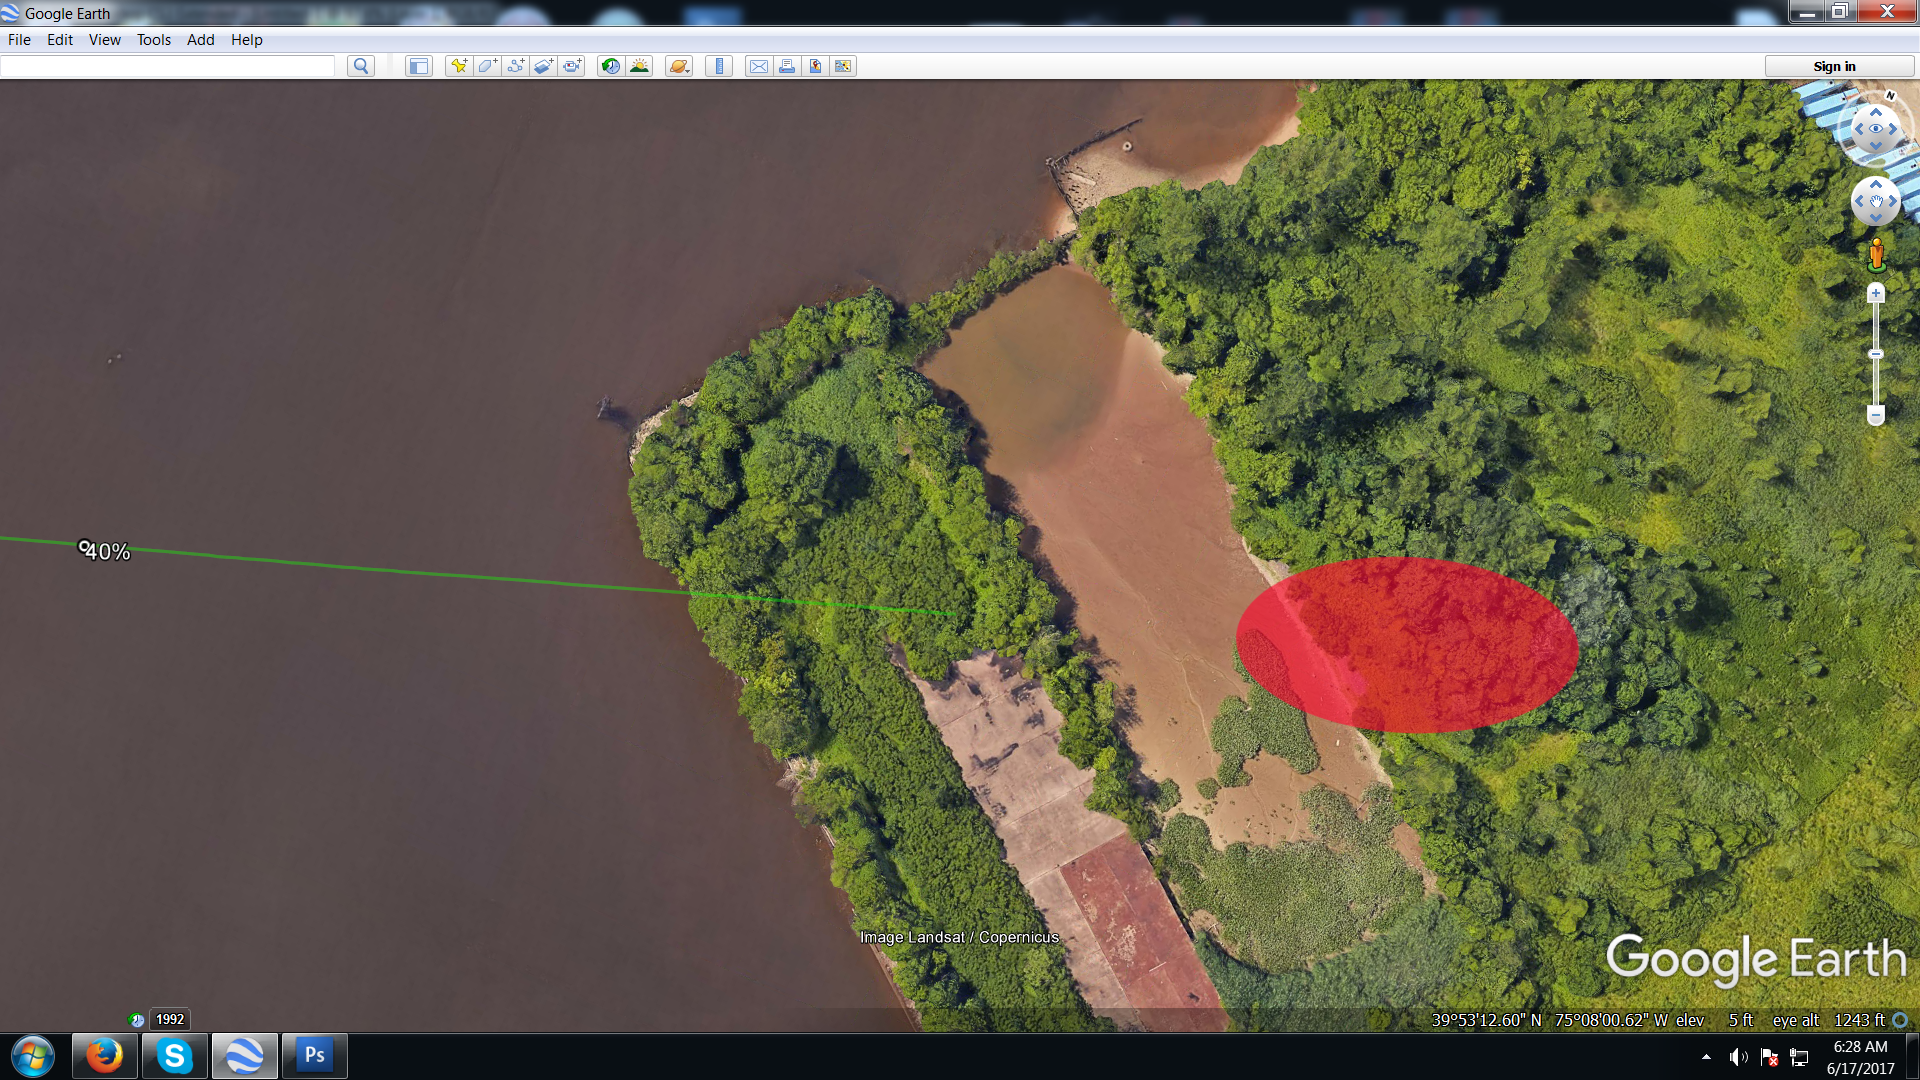1920x1080 pixels.
Task: Click the streaming status circle icon
Action: click(1900, 1020)
